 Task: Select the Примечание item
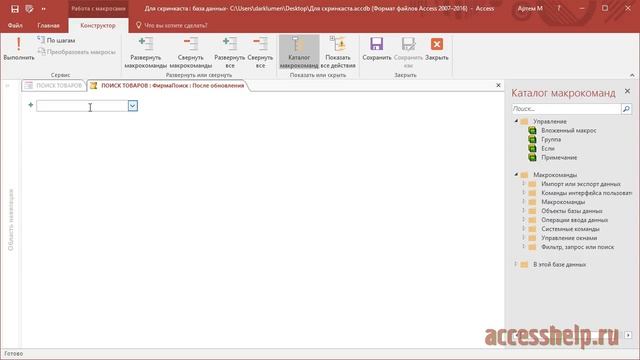tap(559, 157)
